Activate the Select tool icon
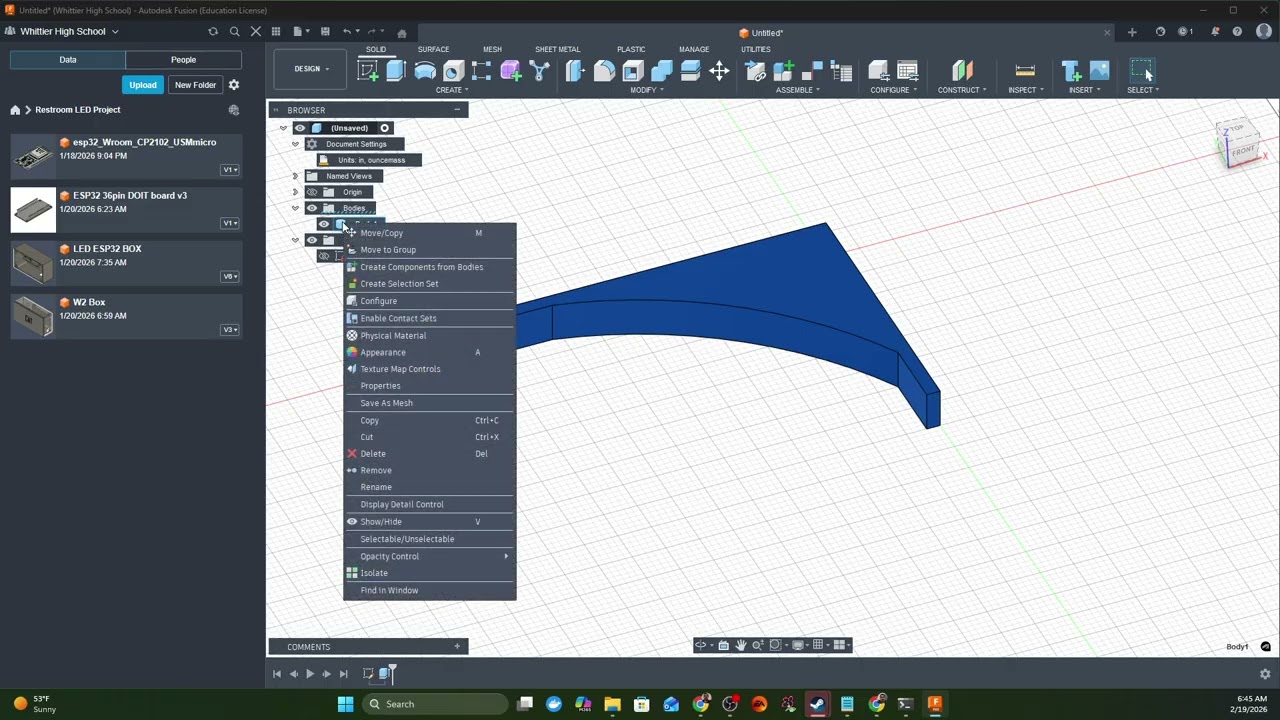 pyautogui.click(x=1141, y=70)
